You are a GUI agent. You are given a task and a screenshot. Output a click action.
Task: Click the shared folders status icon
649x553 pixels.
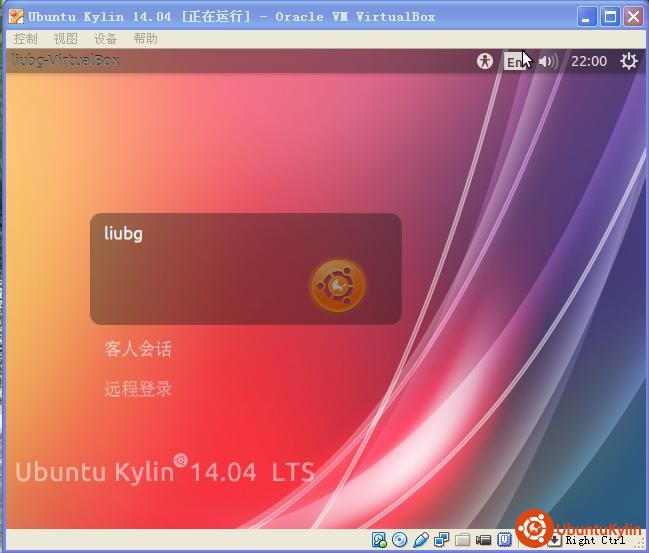coord(463,541)
